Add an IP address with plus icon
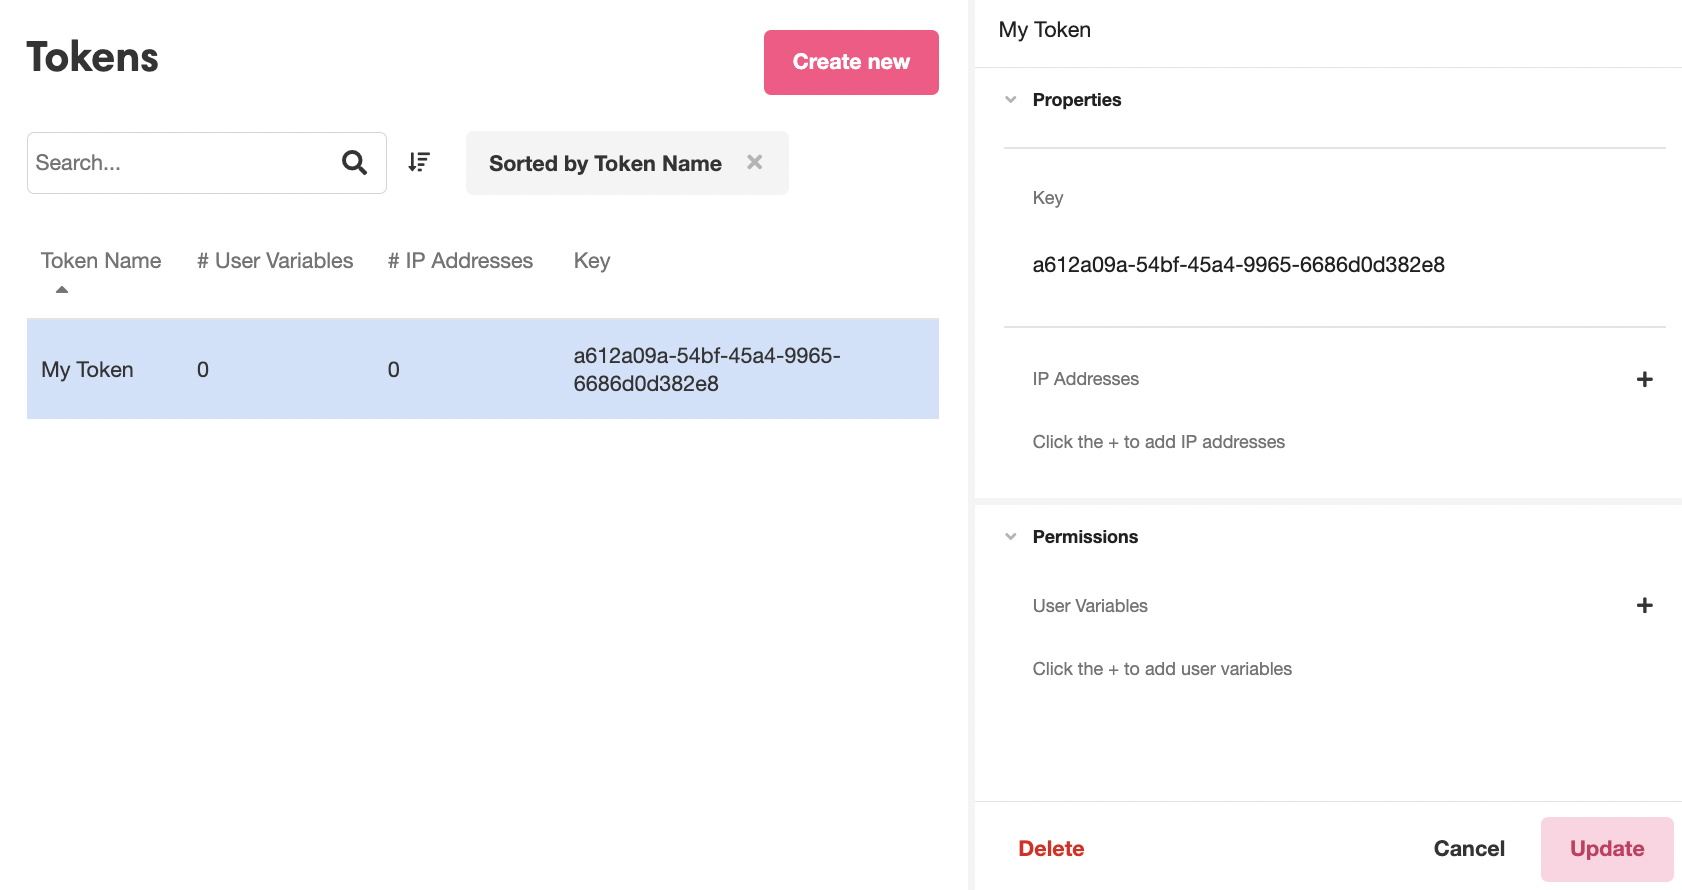The width and height of the screenshot is (1682, 890). [1644, 379]
